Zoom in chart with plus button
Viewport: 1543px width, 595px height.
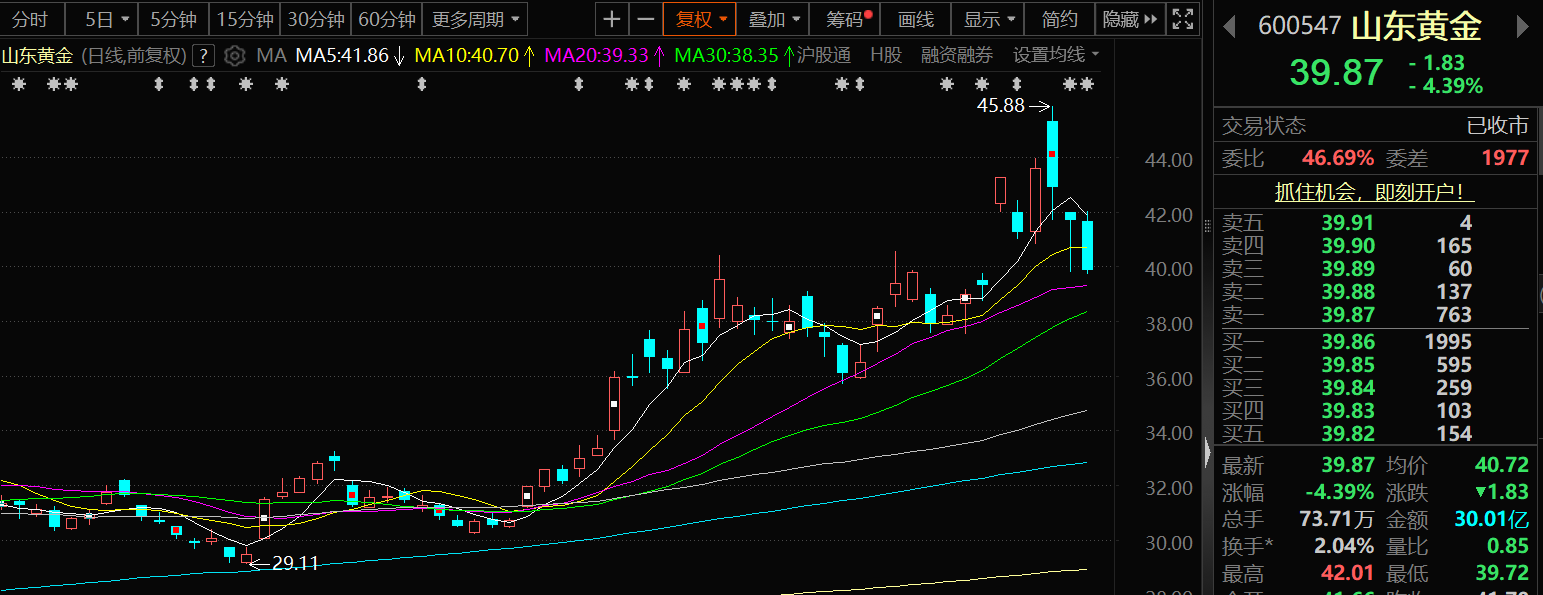(612, 19)
